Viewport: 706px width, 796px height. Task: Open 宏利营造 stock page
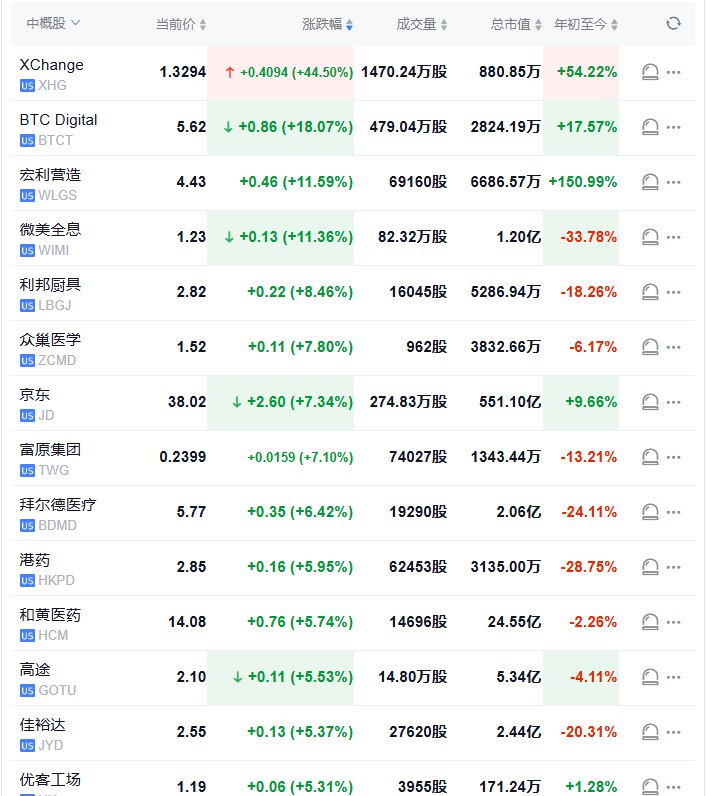(x=50, y=175)
